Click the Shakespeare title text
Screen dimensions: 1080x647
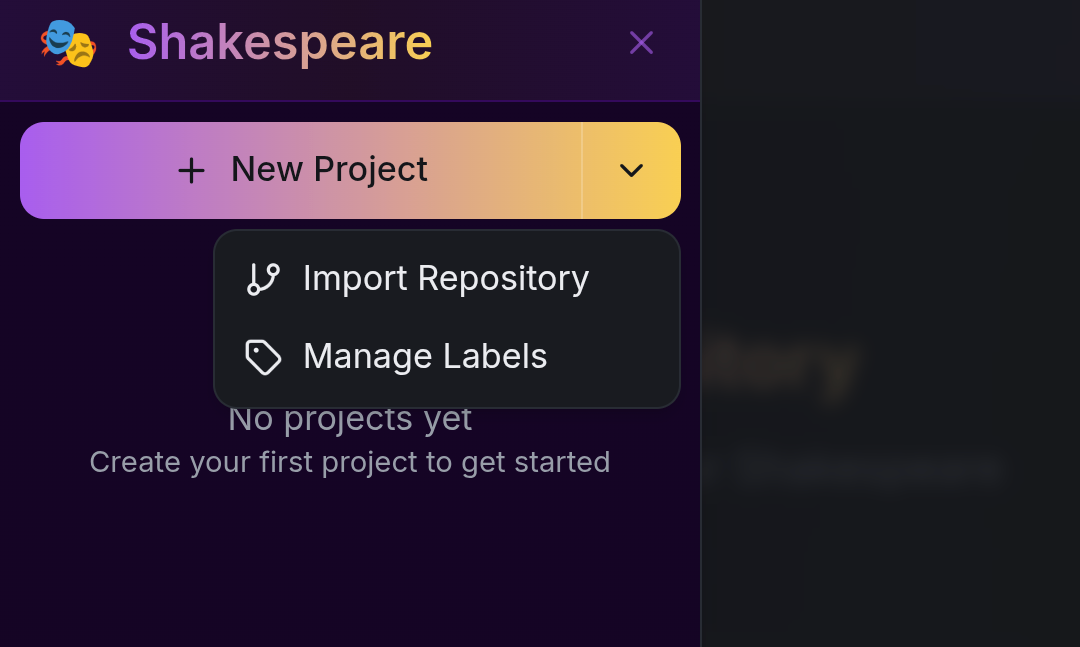pyautogui.click(x=279, y=43)
